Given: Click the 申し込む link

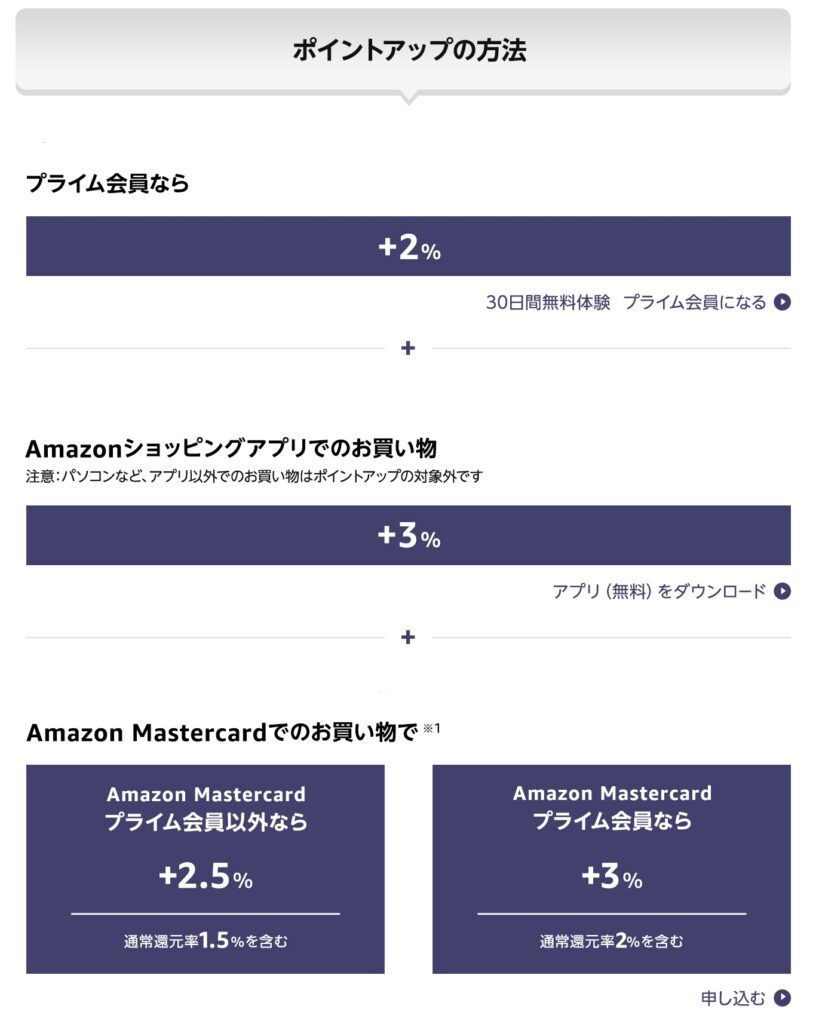Looking at the screenshot, I should (x=732, y=998).
